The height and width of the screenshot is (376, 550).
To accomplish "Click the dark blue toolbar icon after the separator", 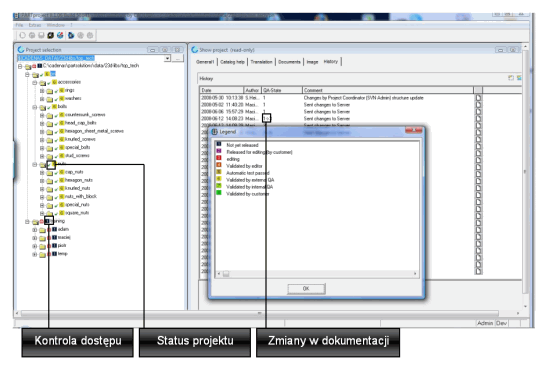I will pyautogui.click(x=71, y=35).
